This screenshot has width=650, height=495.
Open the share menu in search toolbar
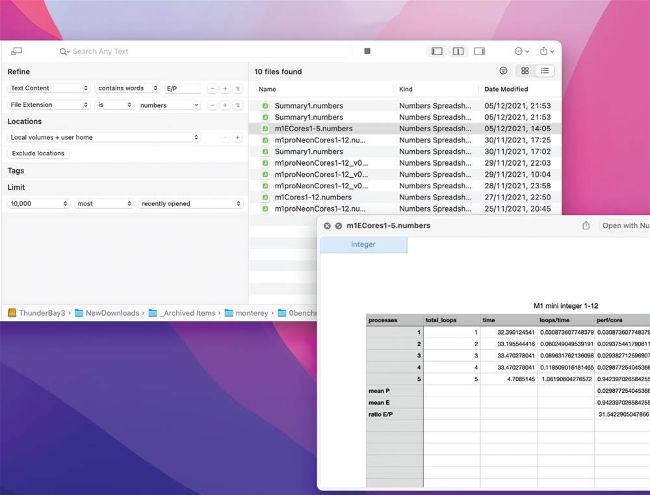[x=545, y=51]
